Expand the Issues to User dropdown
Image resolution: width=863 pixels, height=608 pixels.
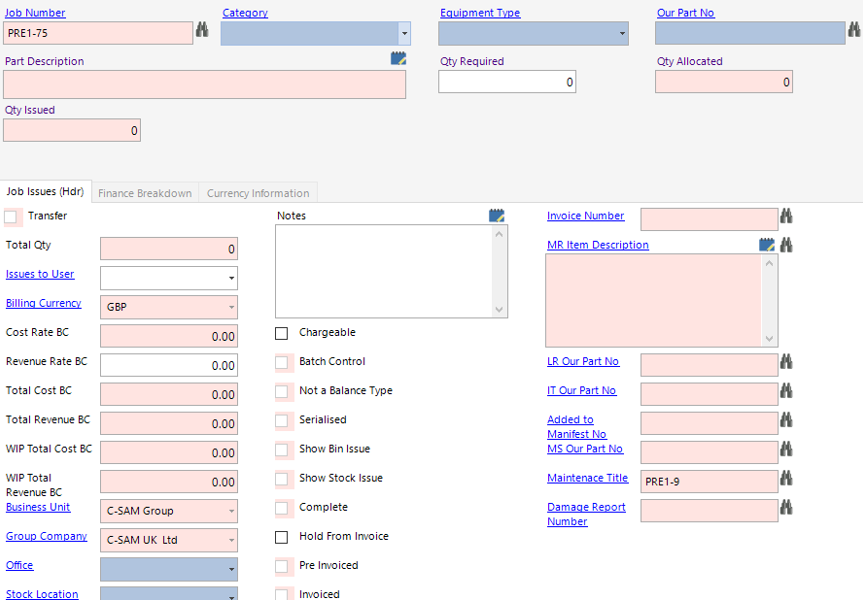point(231,278)
